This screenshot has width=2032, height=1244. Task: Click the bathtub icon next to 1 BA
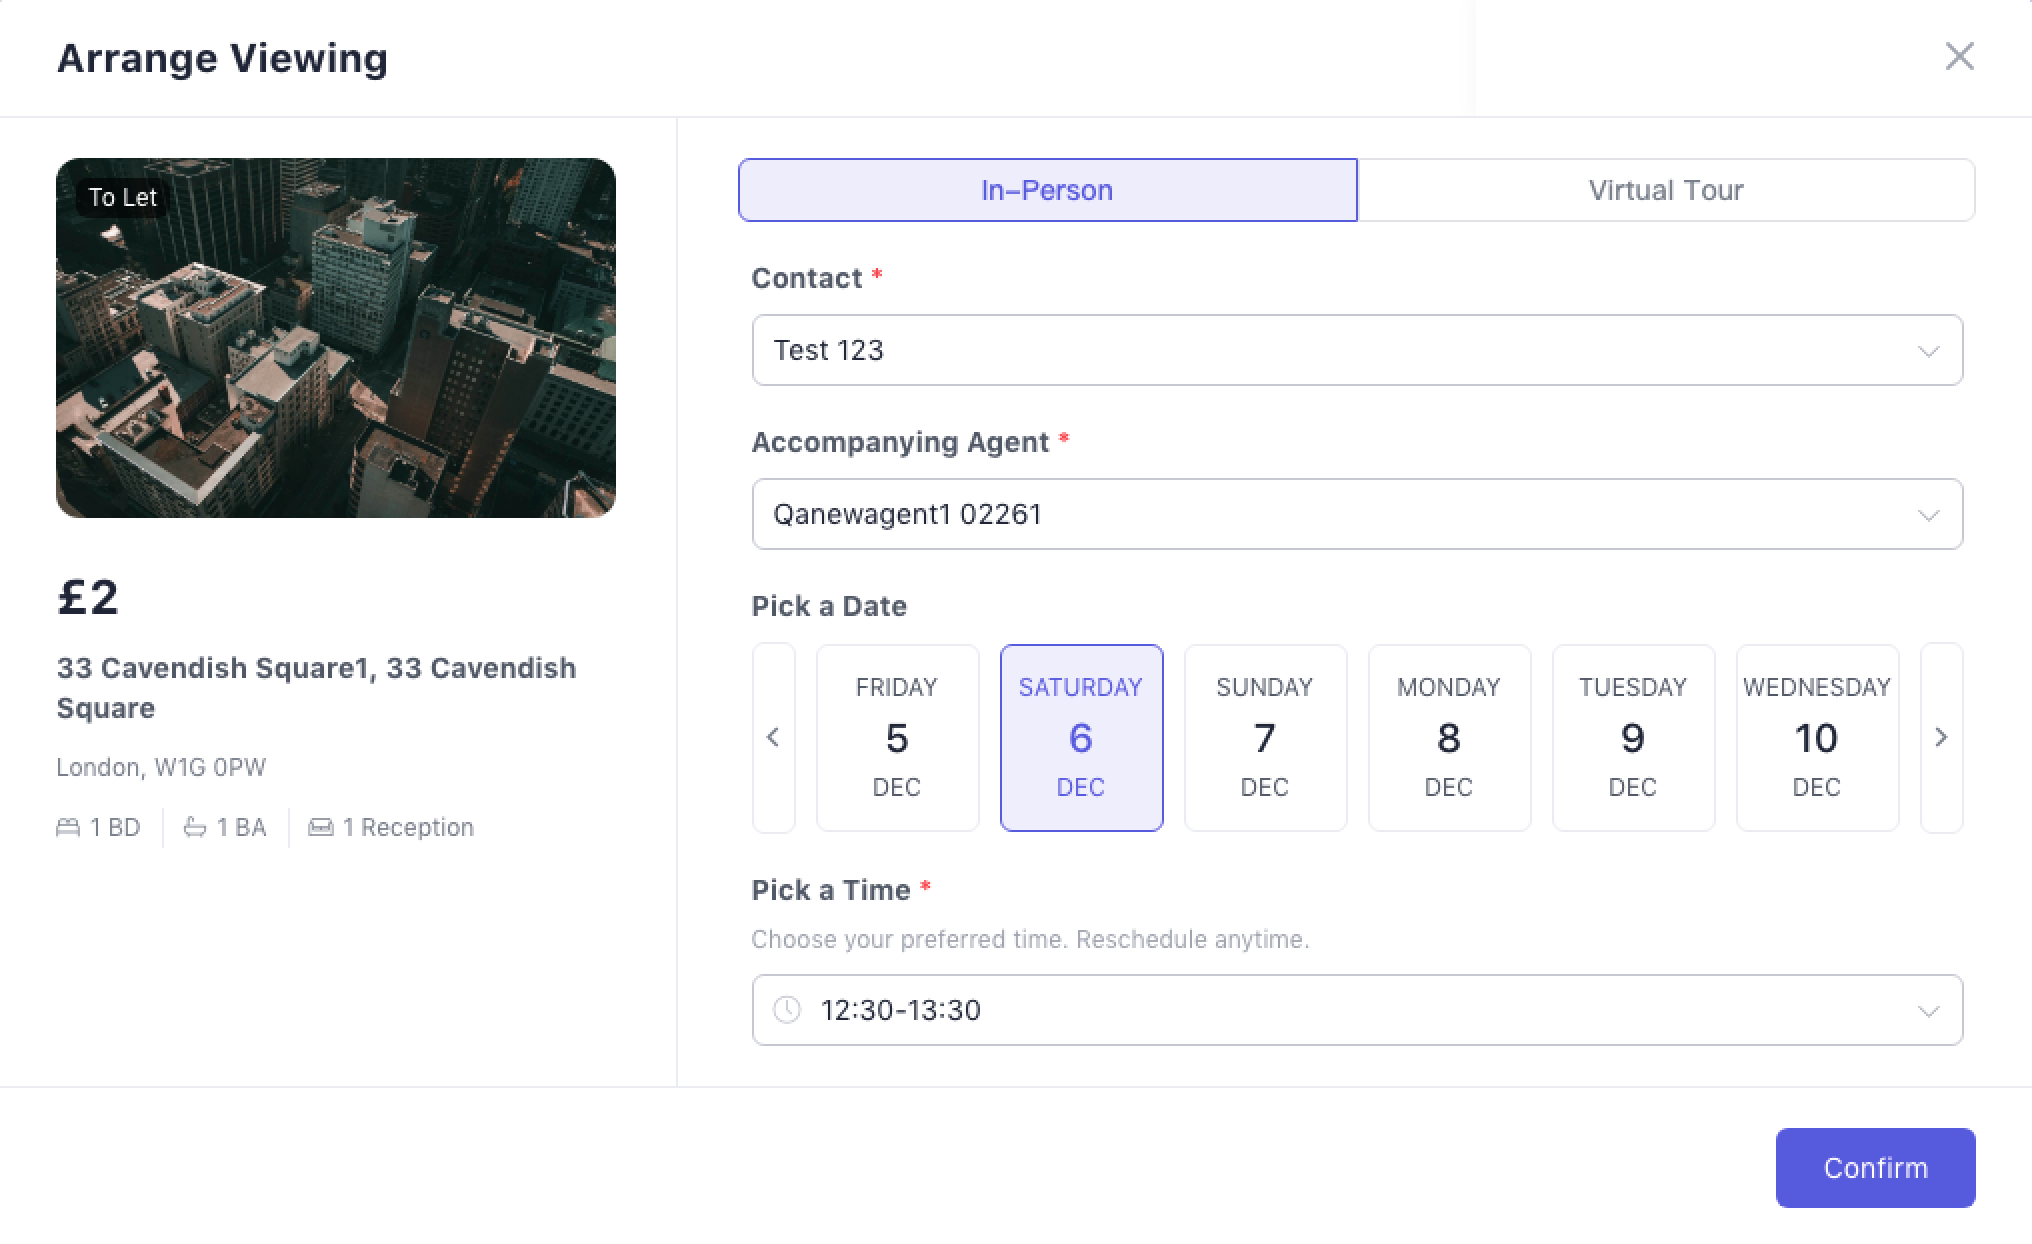pyautogui.click(x=195, y=827)
